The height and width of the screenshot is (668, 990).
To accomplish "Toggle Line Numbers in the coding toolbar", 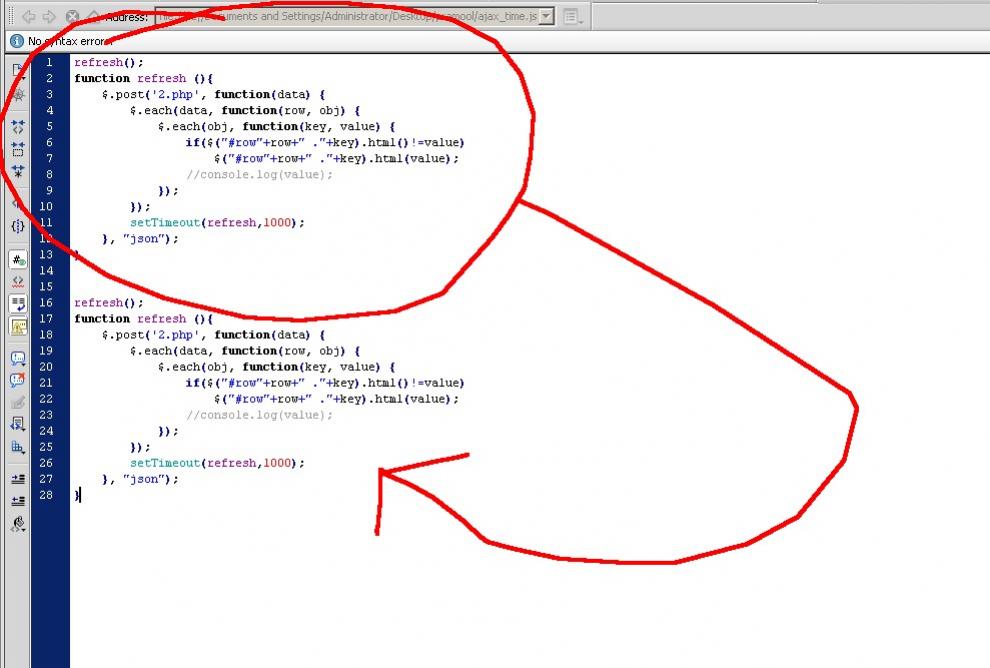I will (x=18, y=259).
